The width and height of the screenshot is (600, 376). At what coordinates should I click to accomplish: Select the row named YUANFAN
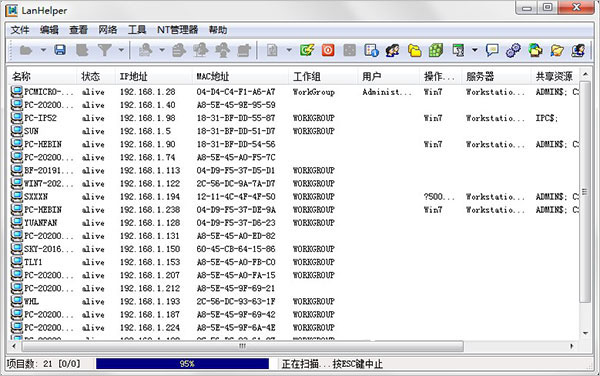coord(294,222)
